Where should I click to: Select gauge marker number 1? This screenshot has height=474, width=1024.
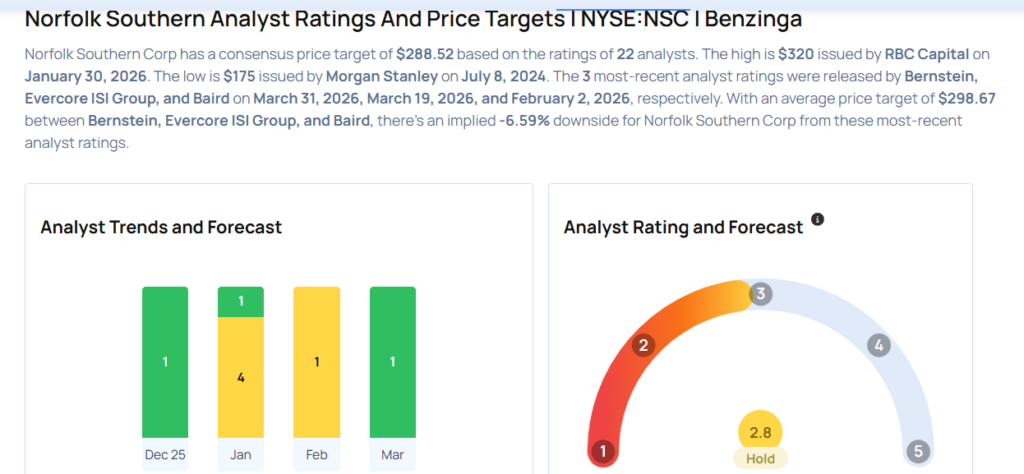point(602,451)
